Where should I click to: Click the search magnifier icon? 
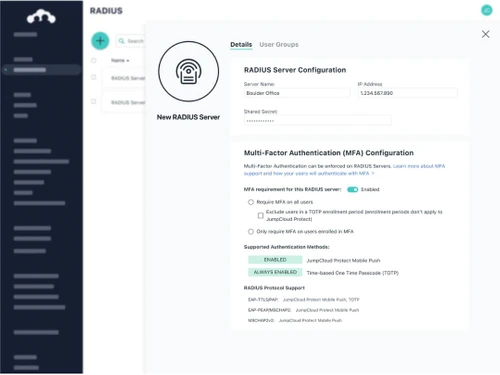(x=122, y=41)
